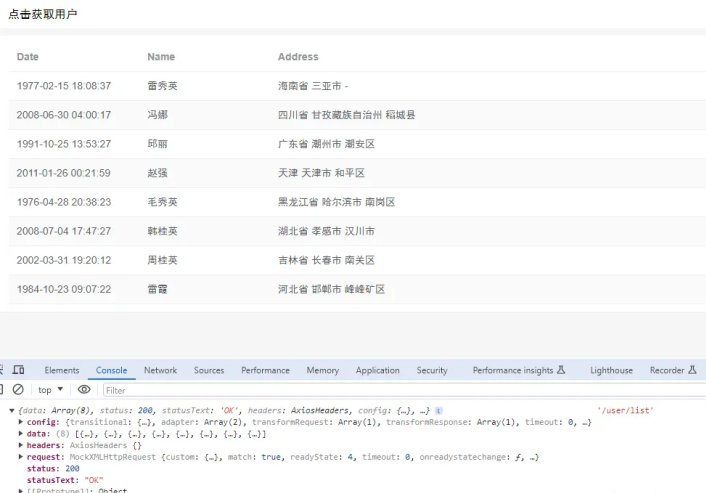706x493 pixels.
Task: Open the Lighthouse tab
Action: [611, 370]
